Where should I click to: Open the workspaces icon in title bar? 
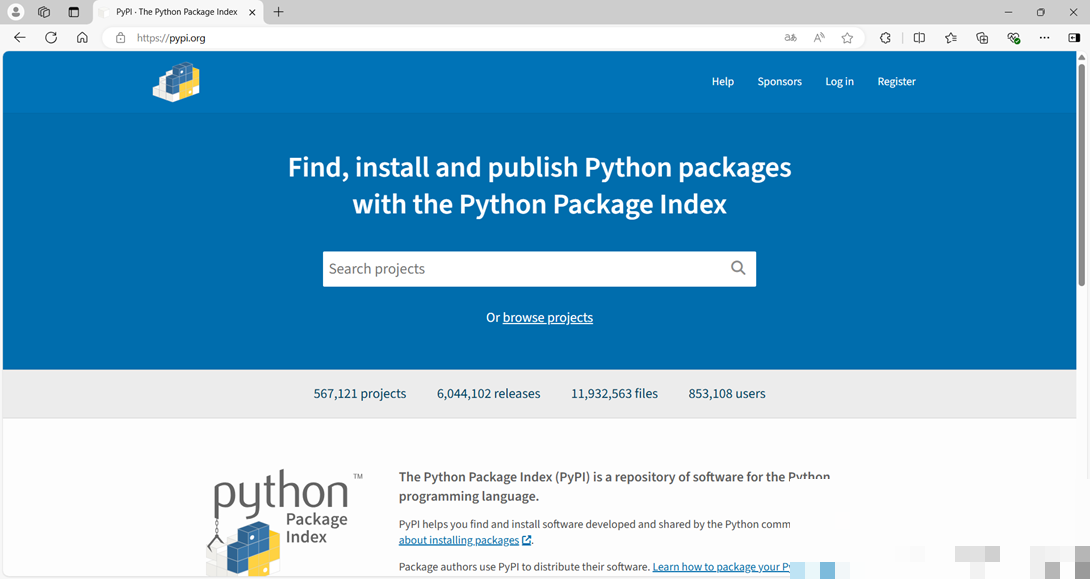(44, 12)
